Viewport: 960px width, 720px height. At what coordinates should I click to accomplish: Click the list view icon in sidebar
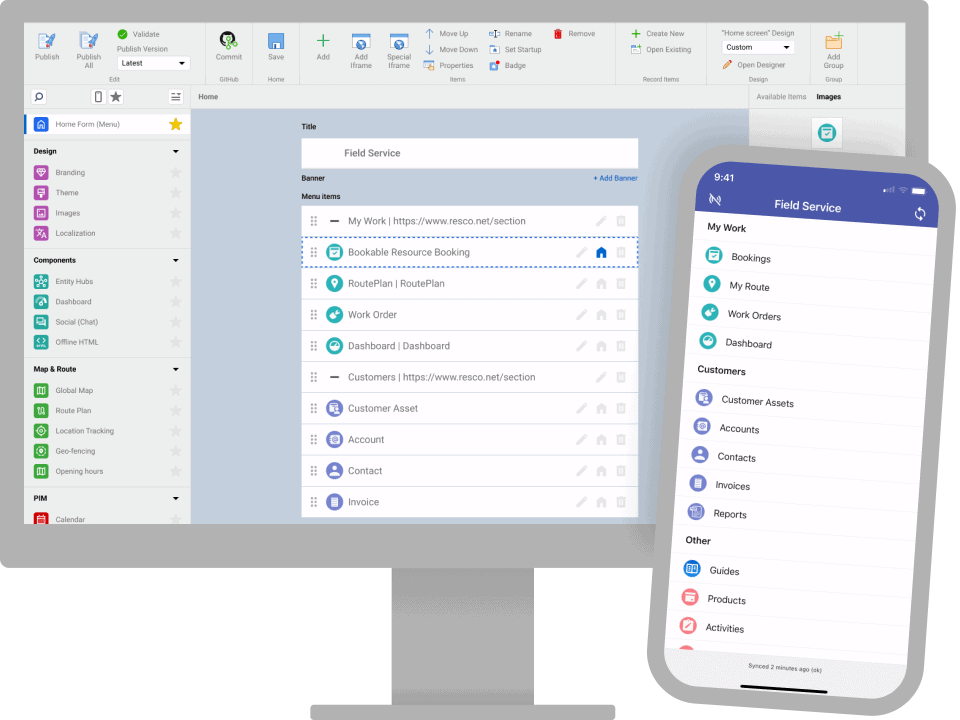(x=176, y=97)
